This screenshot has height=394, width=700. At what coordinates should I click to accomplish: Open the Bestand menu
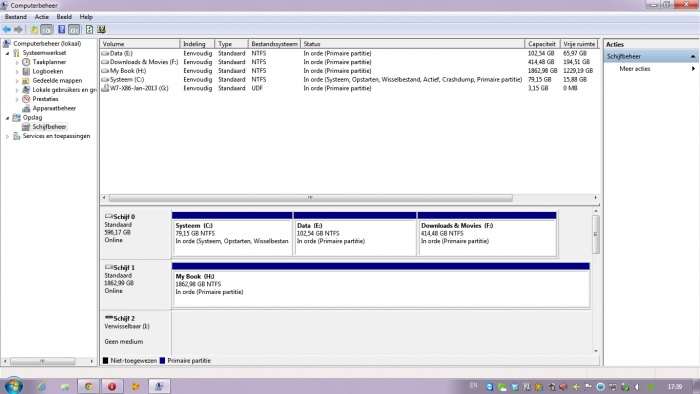pyautogui.click(x=16, y=17)
